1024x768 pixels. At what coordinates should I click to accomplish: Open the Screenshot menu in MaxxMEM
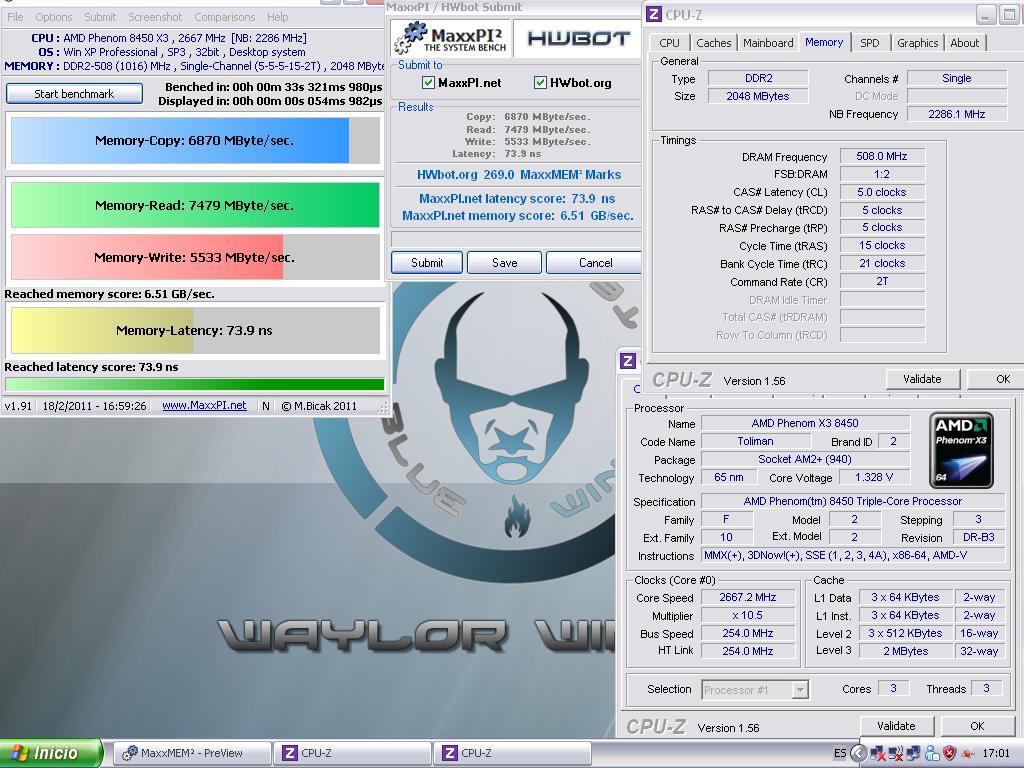pos(155,17)
